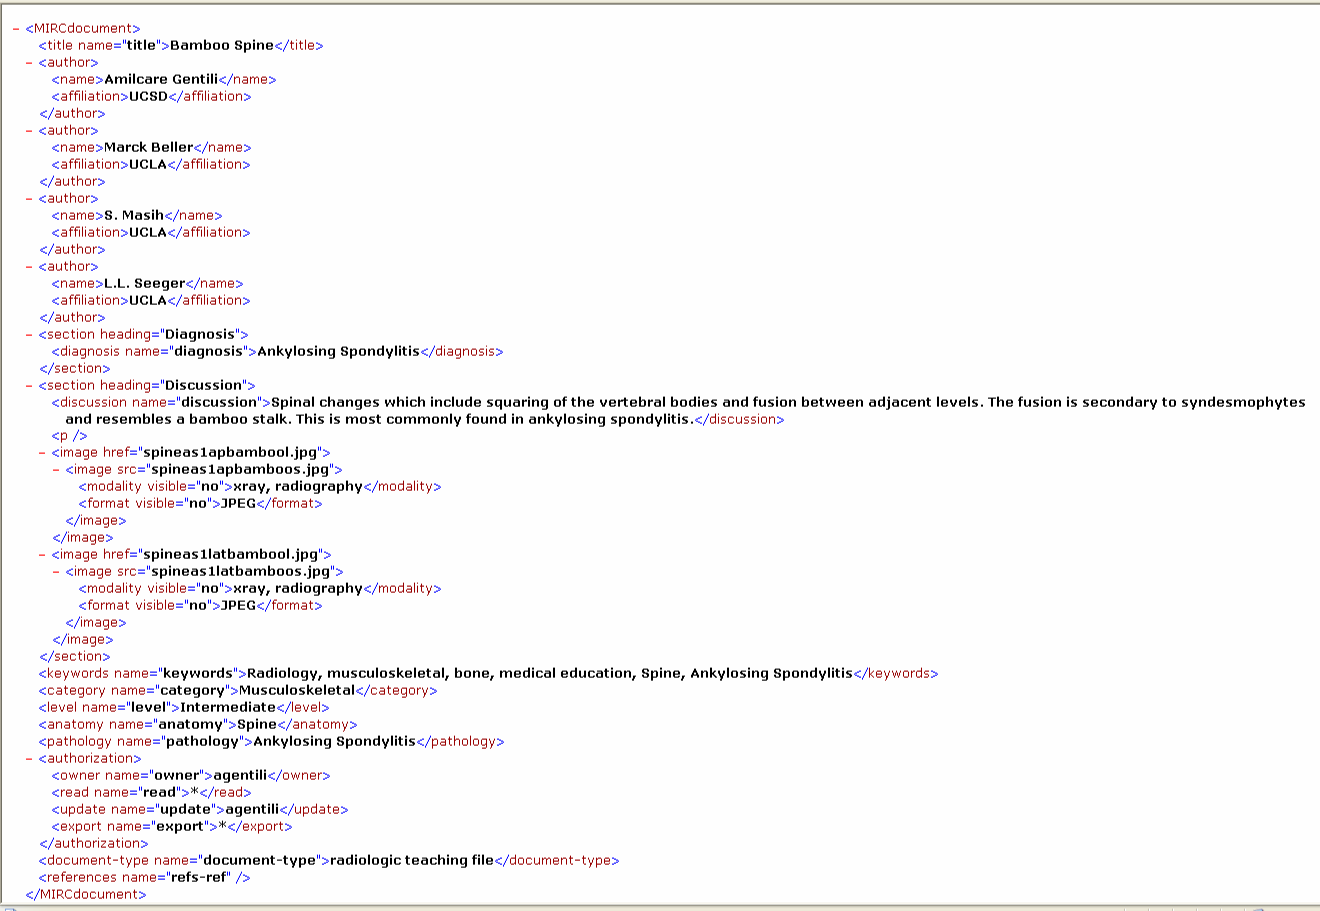
Task: Click Ankylosing Spondylitis in the diagnosis tag
Action: (x=338, y=351)
